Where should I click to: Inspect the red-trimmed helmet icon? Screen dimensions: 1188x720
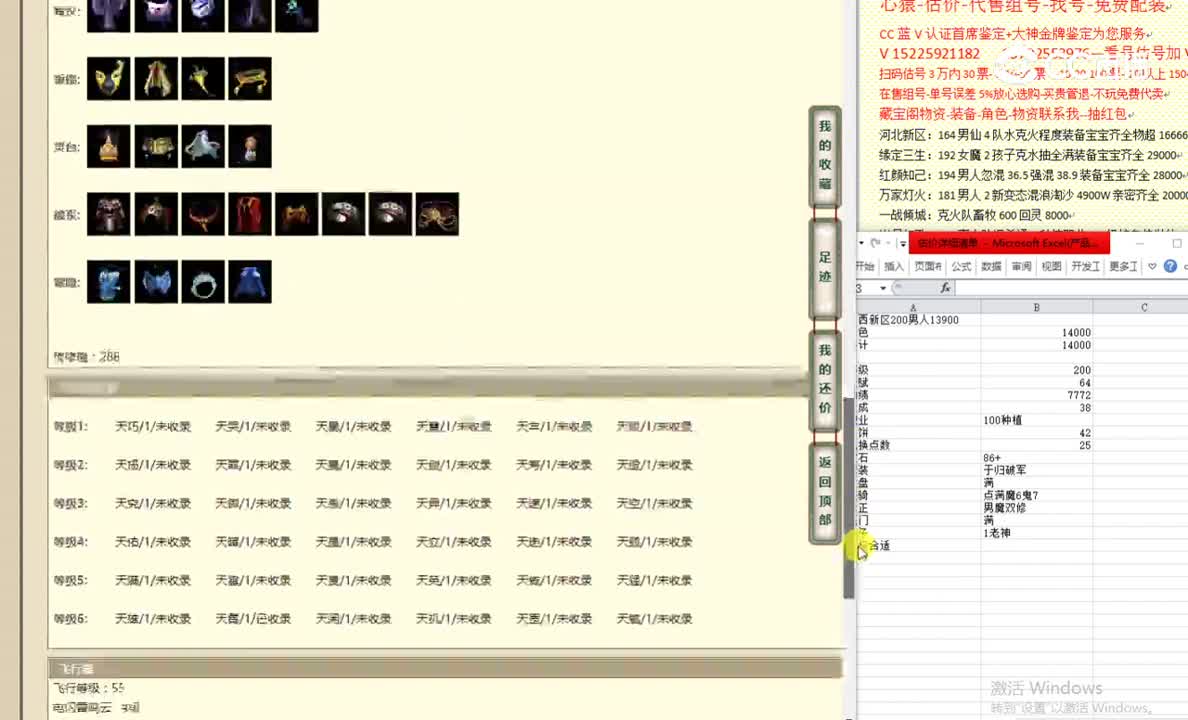[156, 214]
